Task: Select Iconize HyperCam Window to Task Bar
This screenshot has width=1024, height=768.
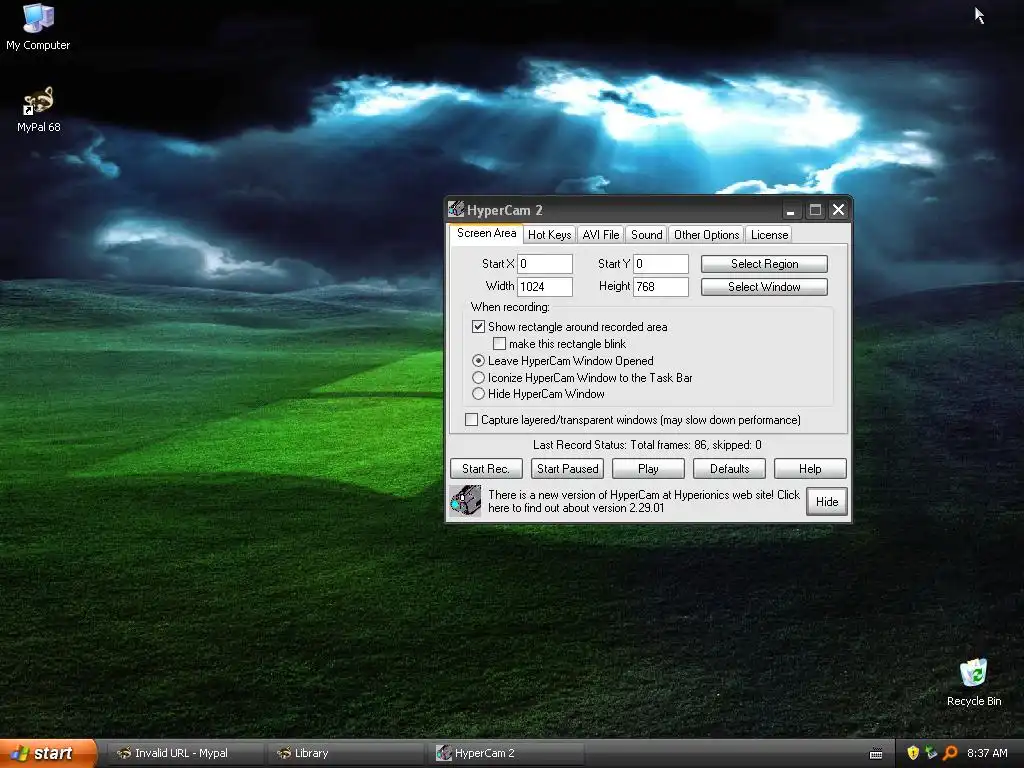Action: point(478,377)
